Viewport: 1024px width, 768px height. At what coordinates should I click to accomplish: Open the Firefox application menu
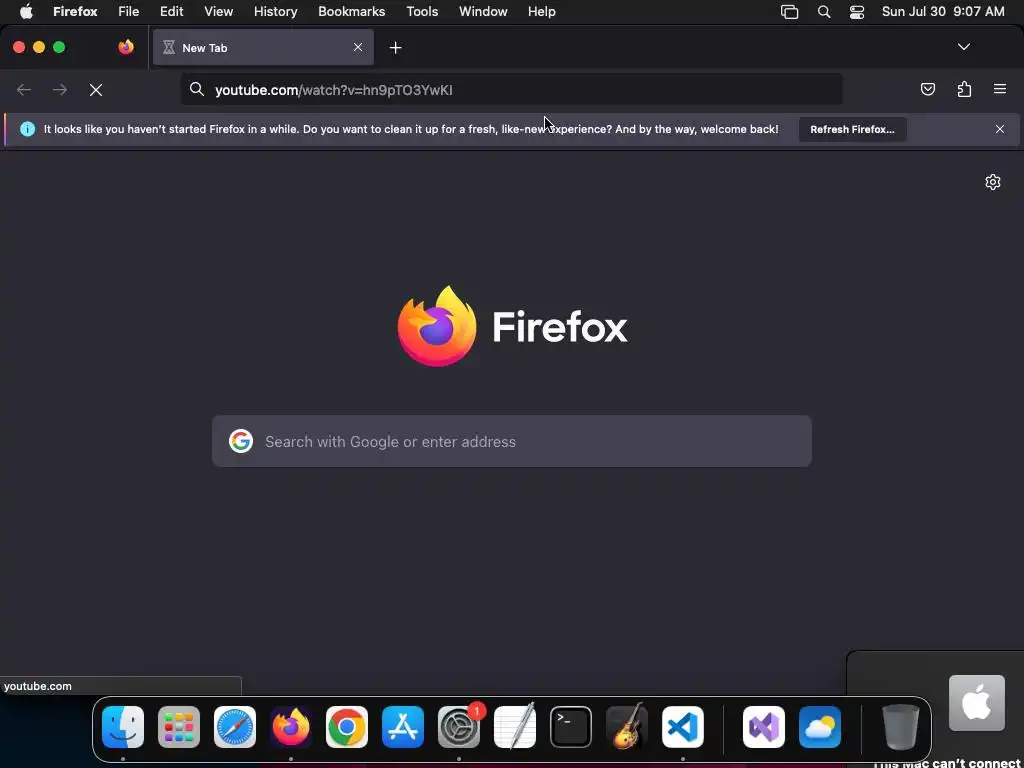1000,89
